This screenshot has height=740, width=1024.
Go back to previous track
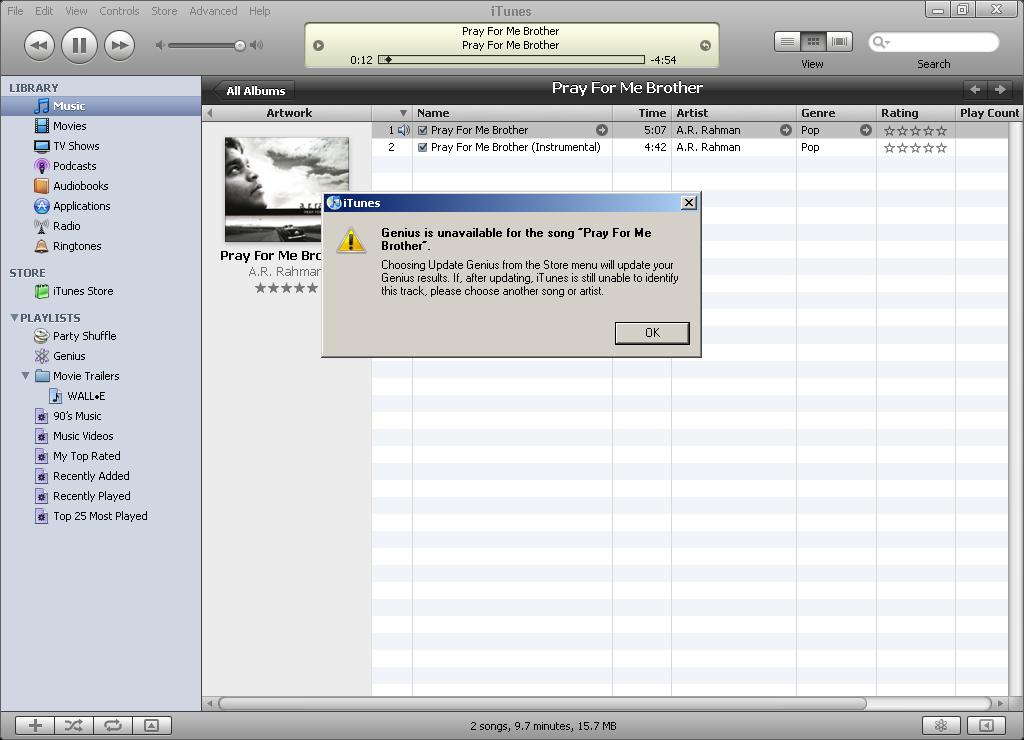pyautogui.click(x=39, y=44)
